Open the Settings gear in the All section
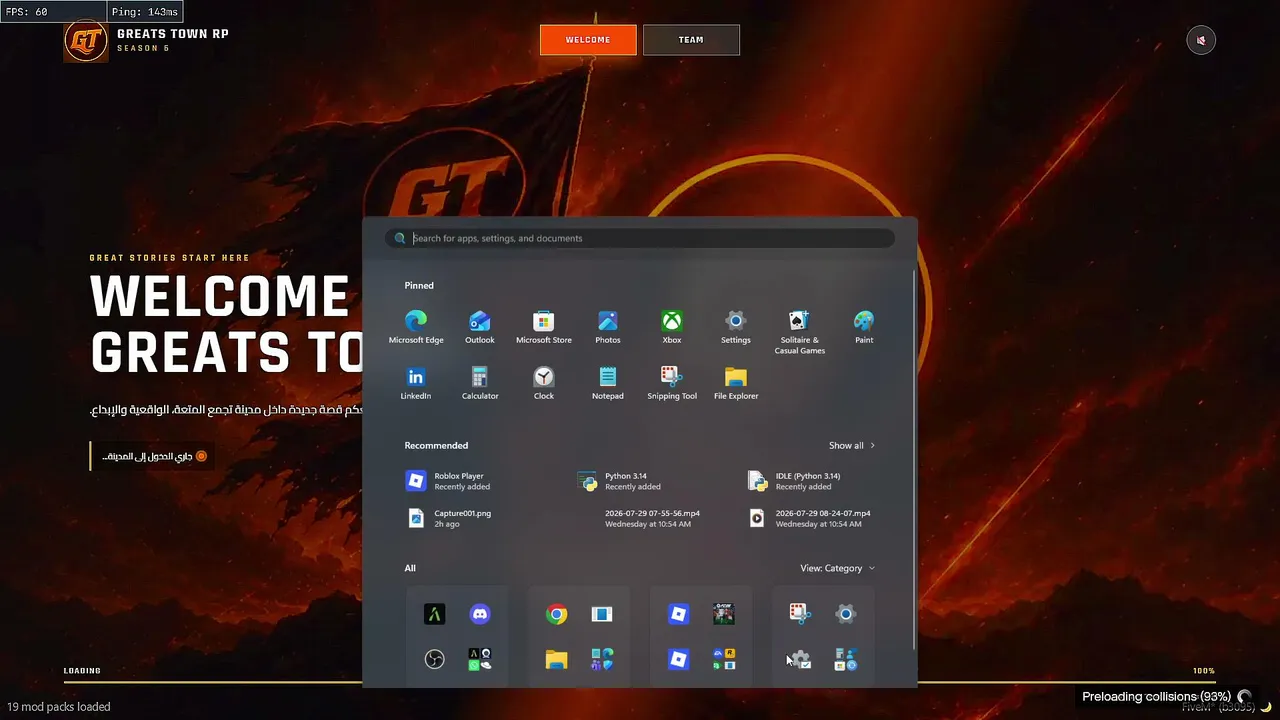 tap(846, 614)
